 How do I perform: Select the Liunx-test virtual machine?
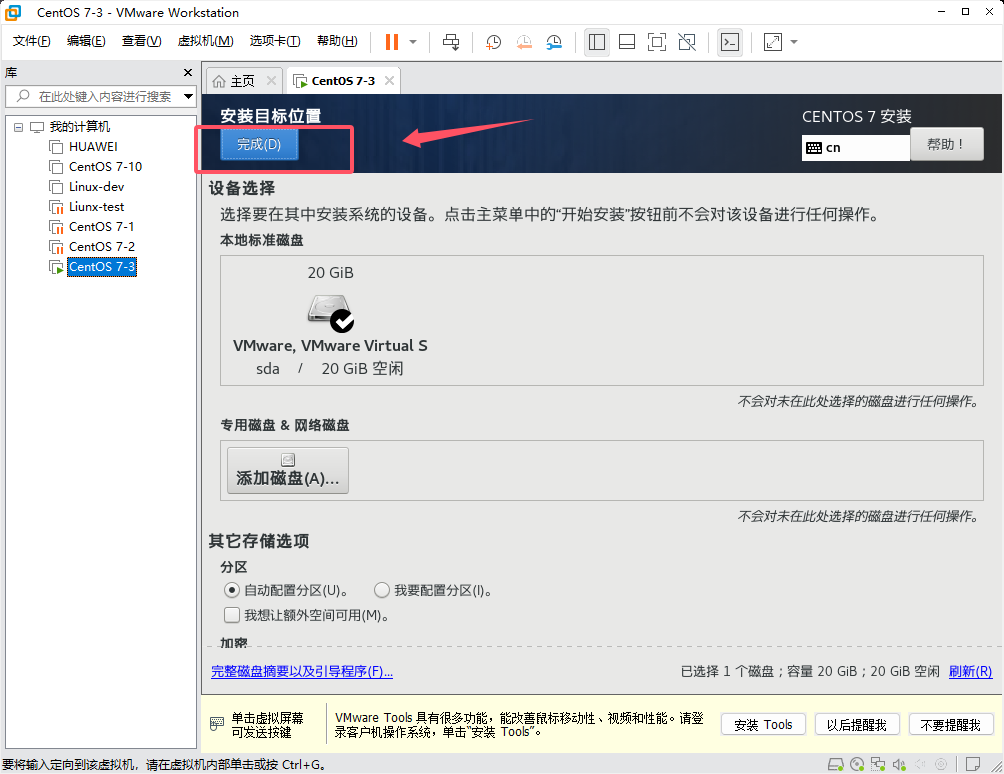click(x=96, y=207)
